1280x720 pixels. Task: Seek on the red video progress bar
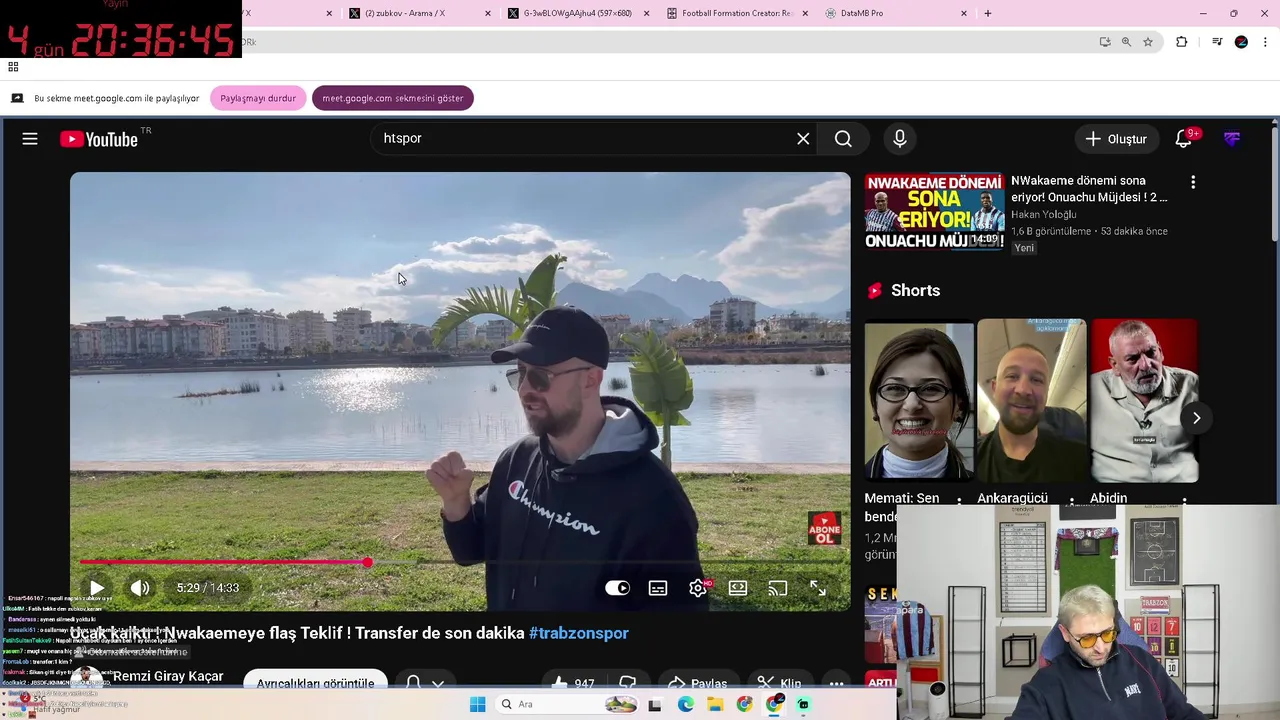point(460,563)
